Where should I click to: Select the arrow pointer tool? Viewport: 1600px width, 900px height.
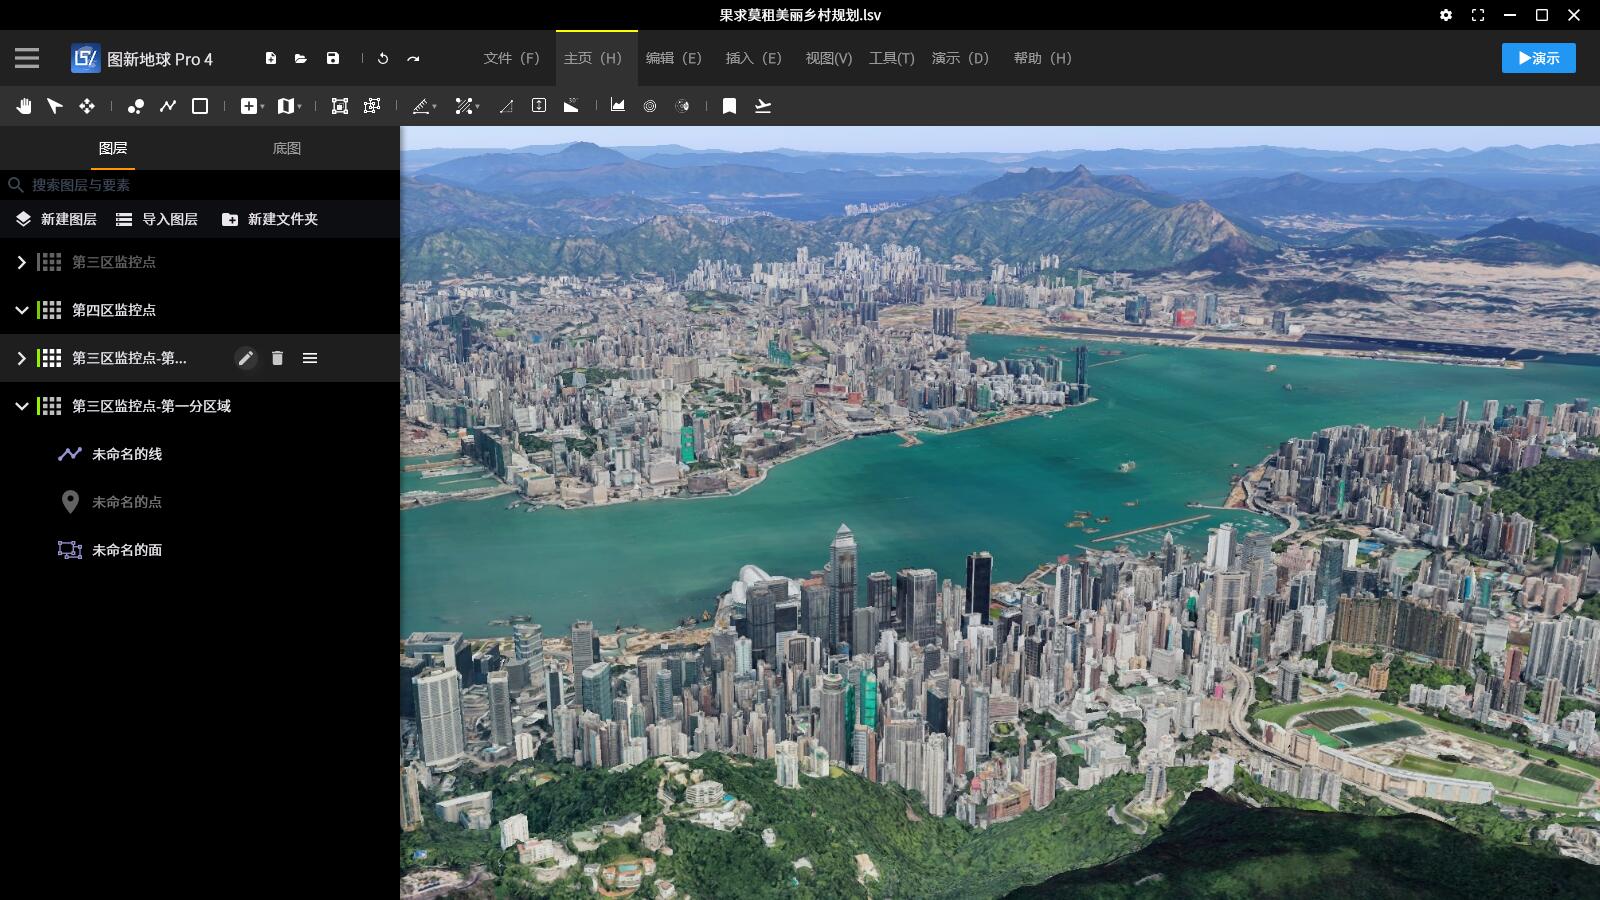55,106
